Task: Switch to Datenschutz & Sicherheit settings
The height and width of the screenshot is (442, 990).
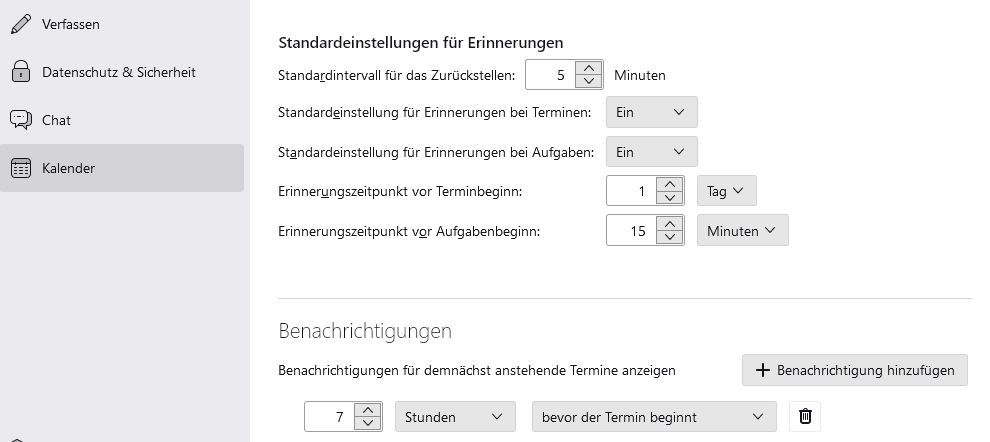Action: pyautogui.click(x=118, y=72)
